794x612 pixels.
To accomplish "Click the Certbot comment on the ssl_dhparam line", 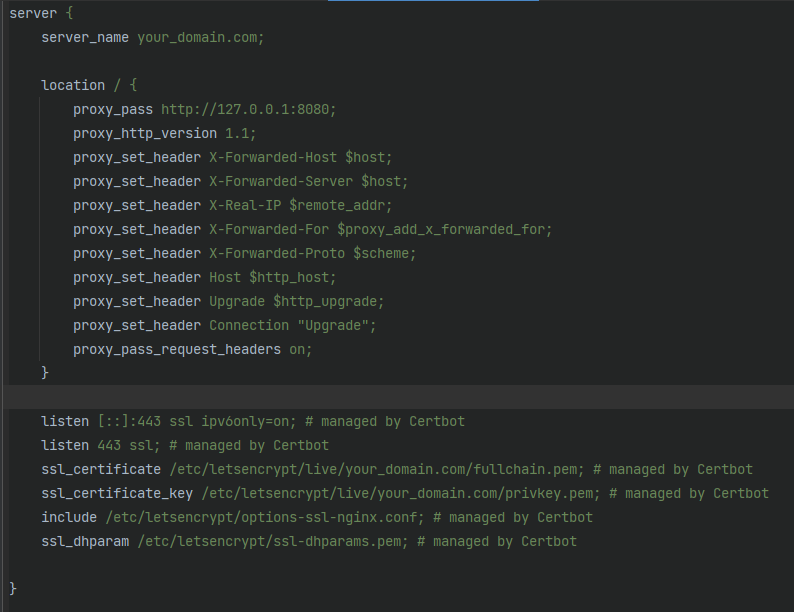I will (x=497, y=541).
